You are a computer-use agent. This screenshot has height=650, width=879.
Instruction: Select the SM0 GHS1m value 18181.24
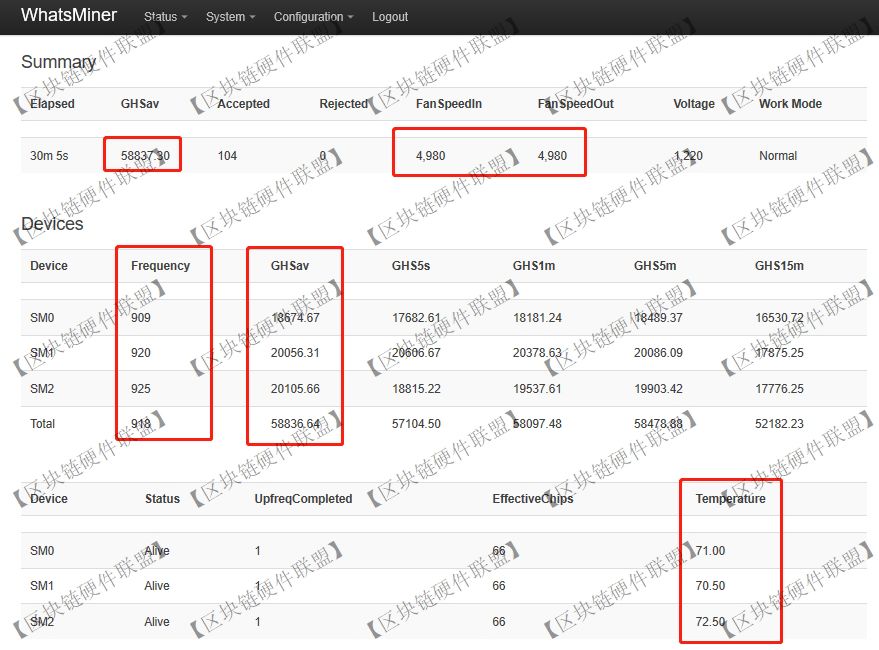click(x=537, y=318)
